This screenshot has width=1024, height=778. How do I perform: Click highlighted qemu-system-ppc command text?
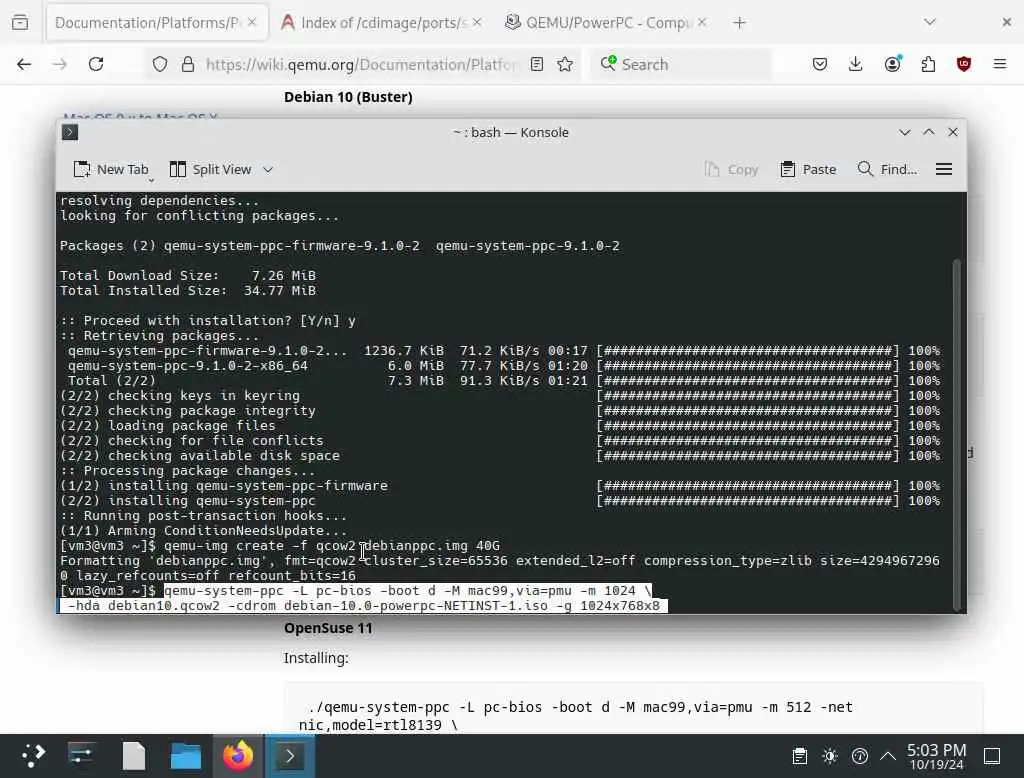coord(364,598)
